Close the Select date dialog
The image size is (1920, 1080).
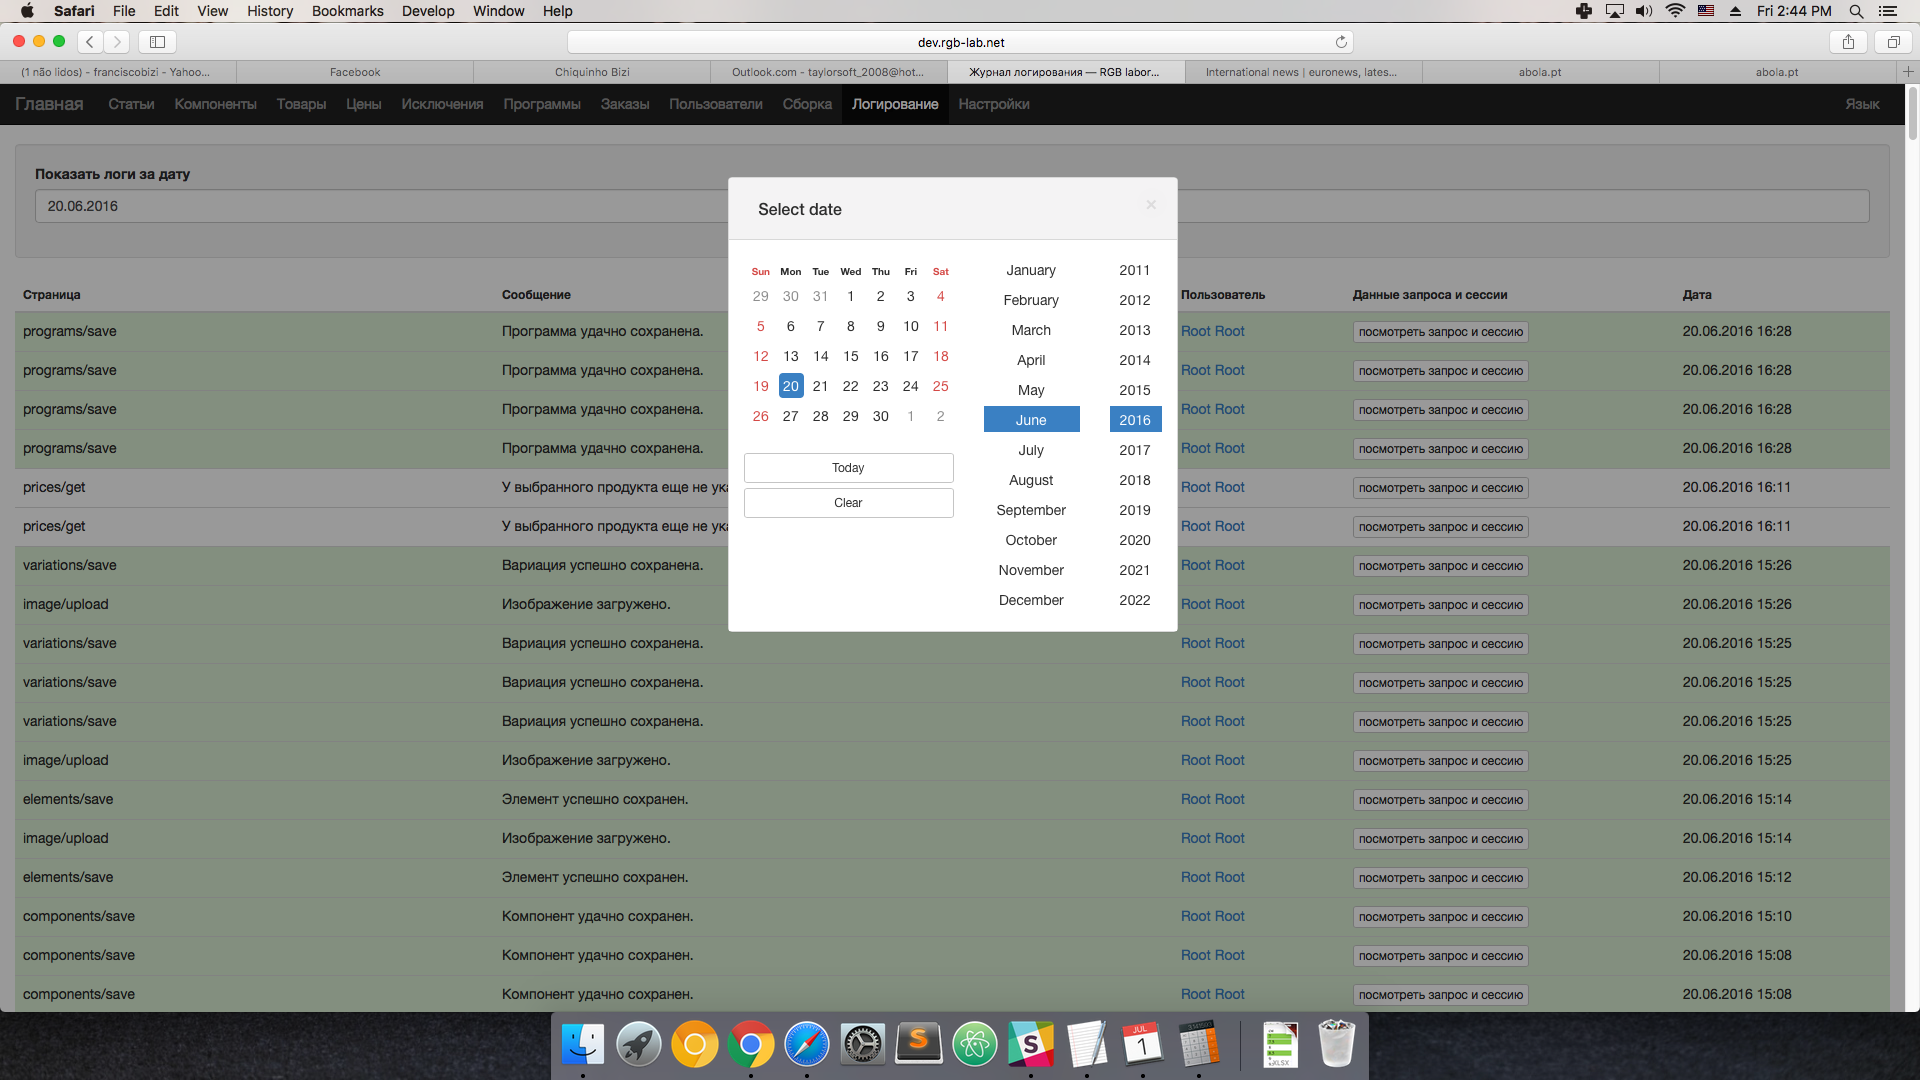click(x=1151, y=205)
